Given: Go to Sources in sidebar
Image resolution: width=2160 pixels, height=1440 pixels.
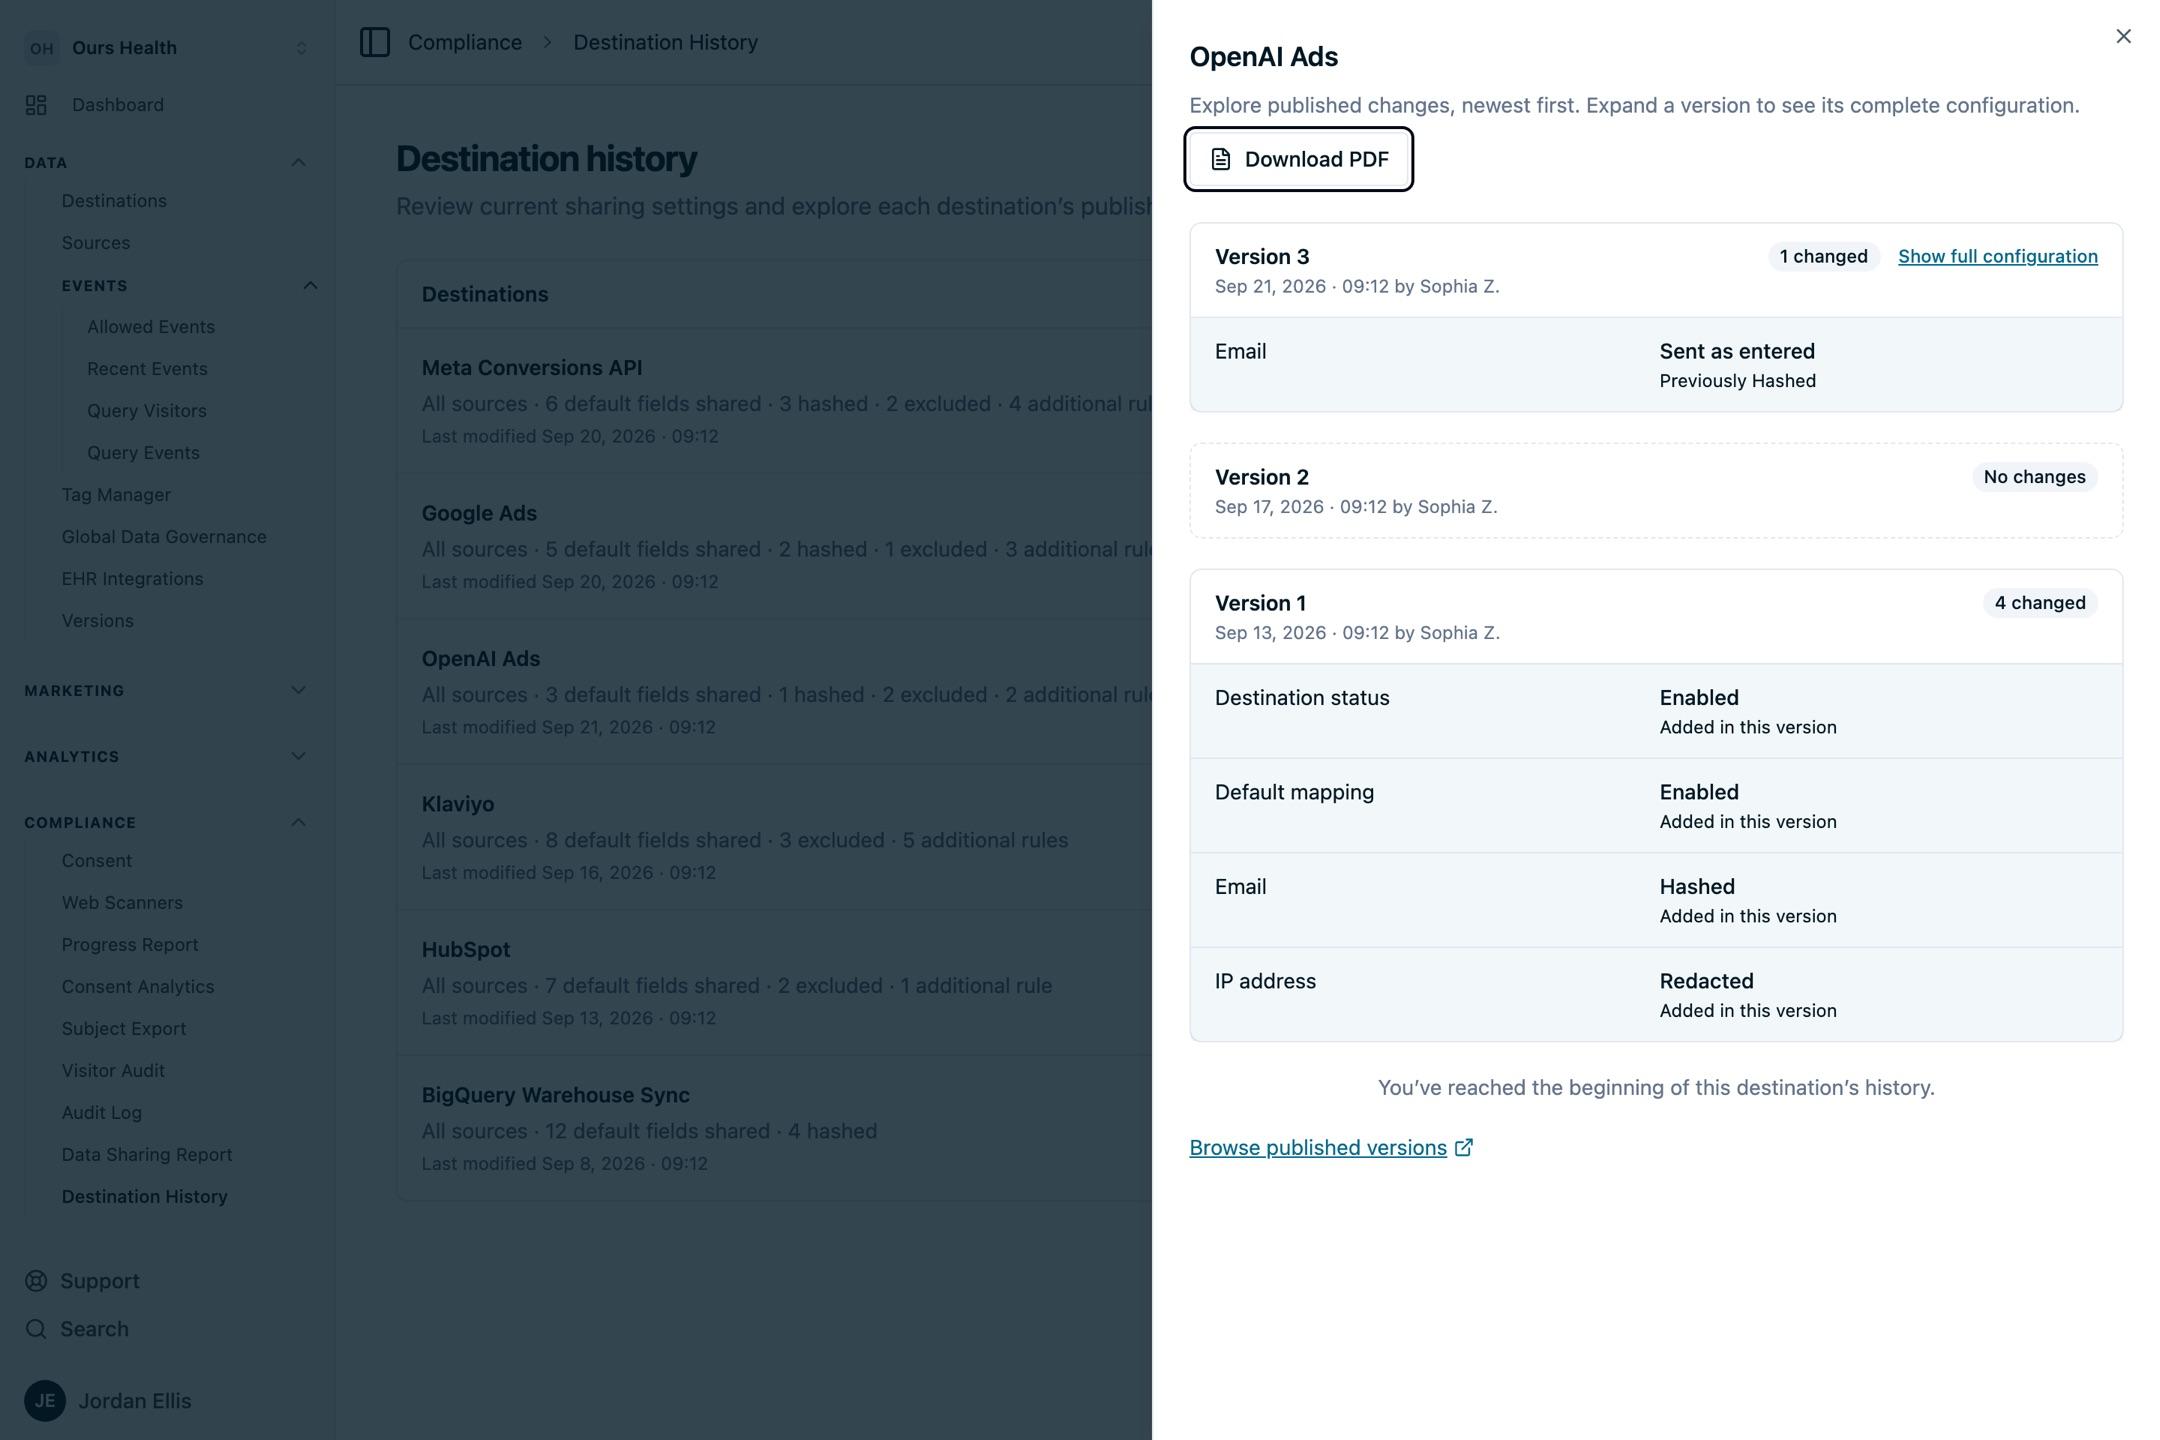Looking at the screenshot, I should [x=96, y=243].
